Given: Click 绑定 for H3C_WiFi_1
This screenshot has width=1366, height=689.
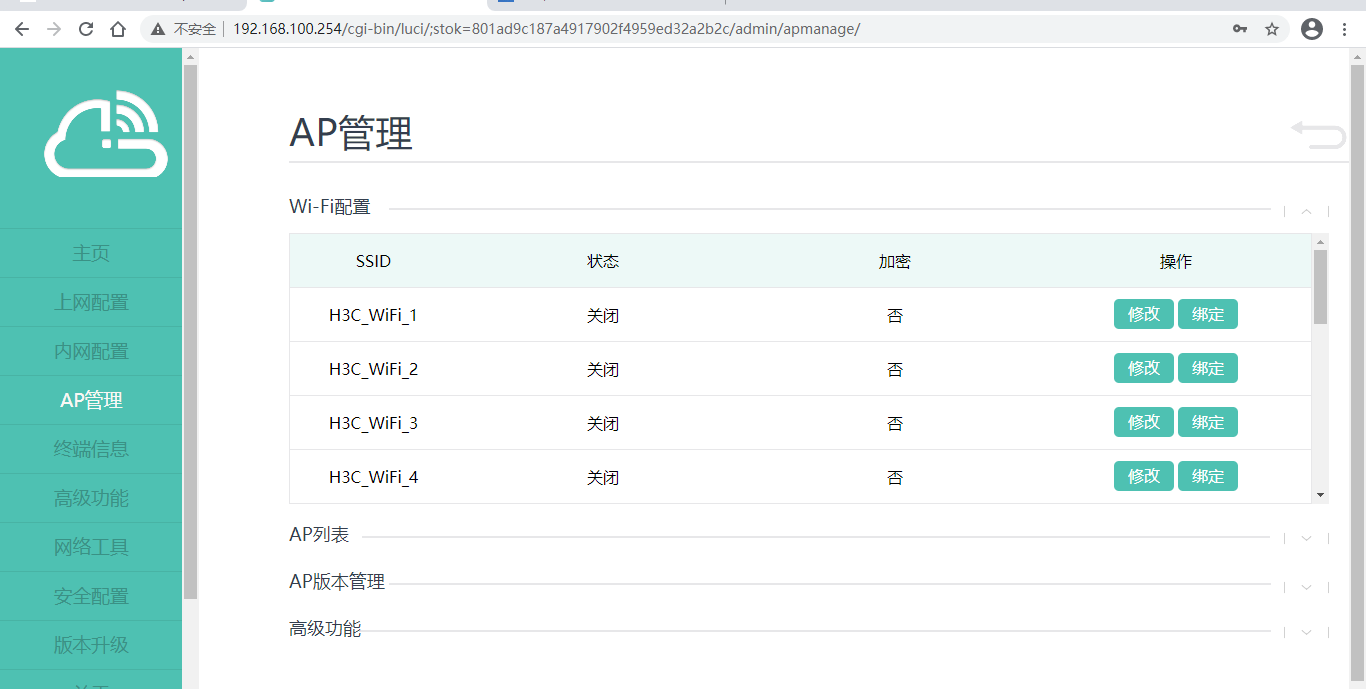Looking at the screenshot, I should point(1208,314).
